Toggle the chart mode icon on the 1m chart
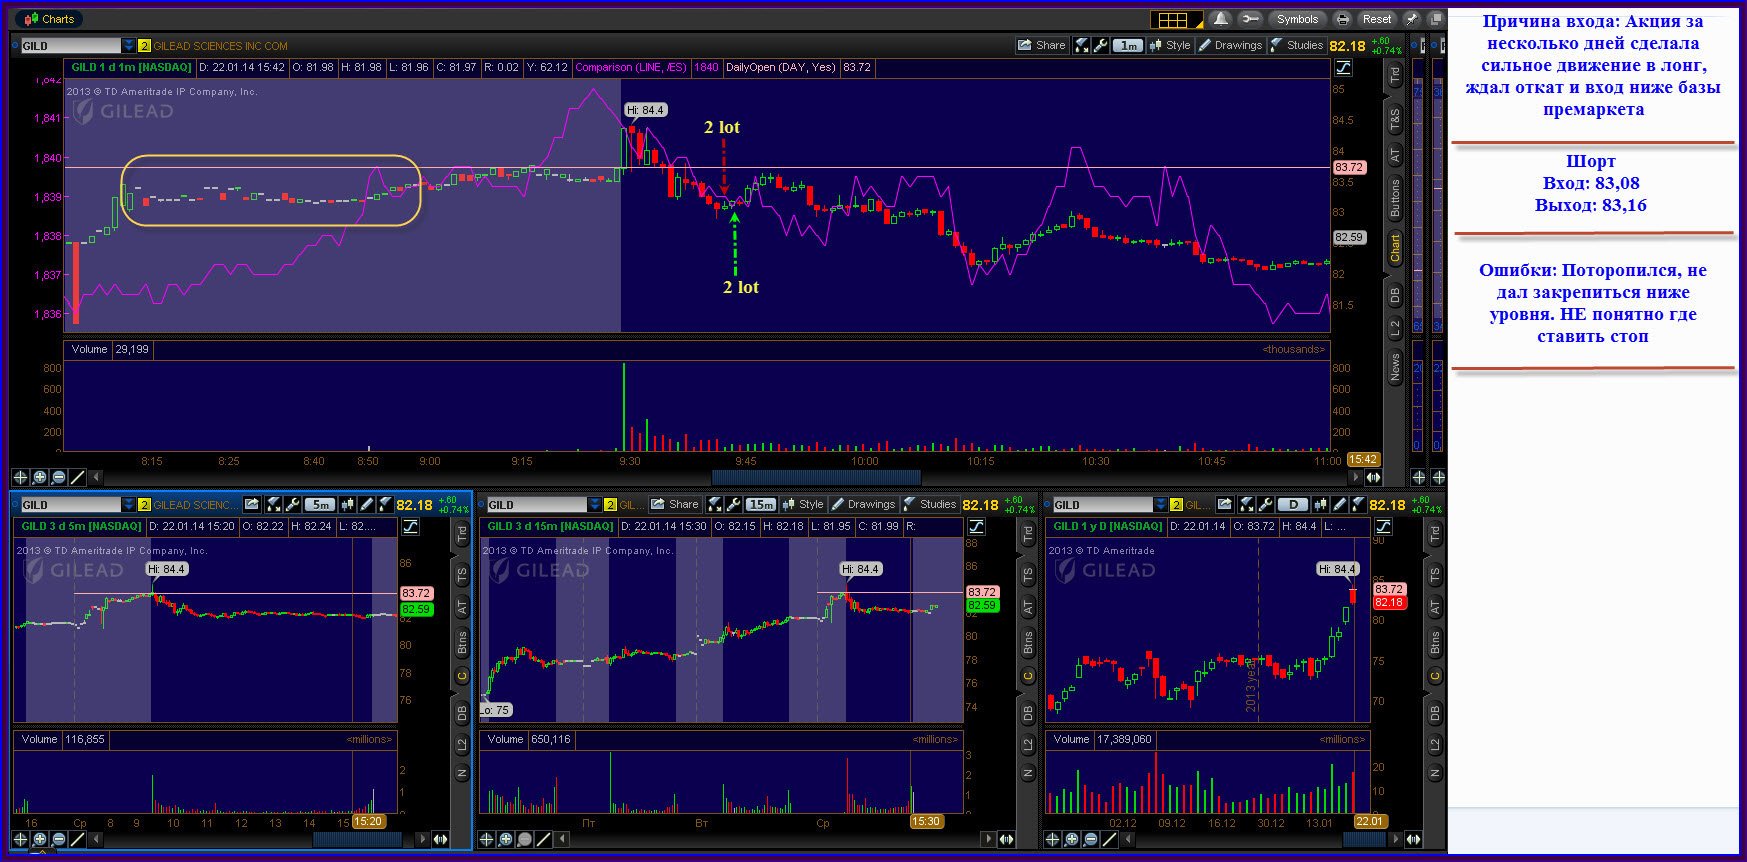This screenshot has width=1747, height=862. 1343,67
